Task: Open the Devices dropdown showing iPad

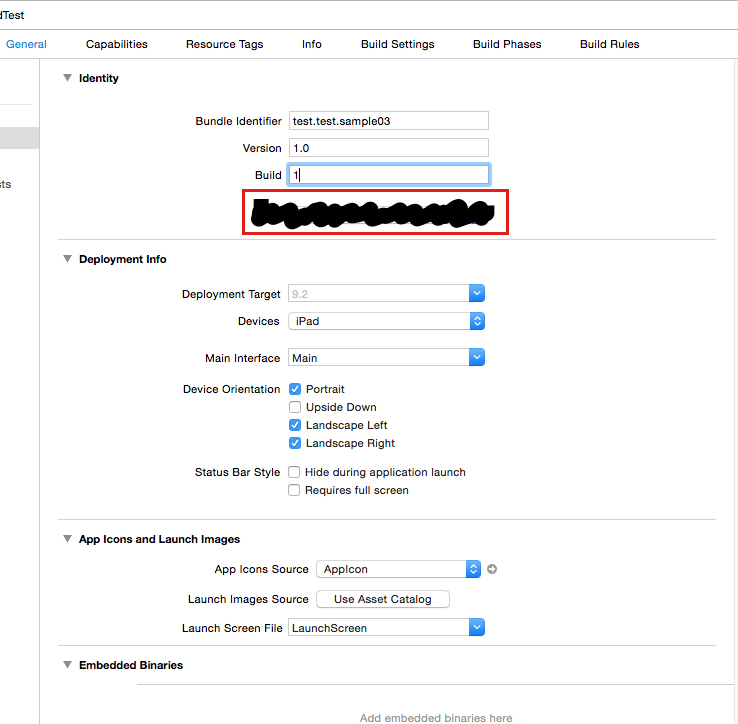Action: [x=386, y=321]
